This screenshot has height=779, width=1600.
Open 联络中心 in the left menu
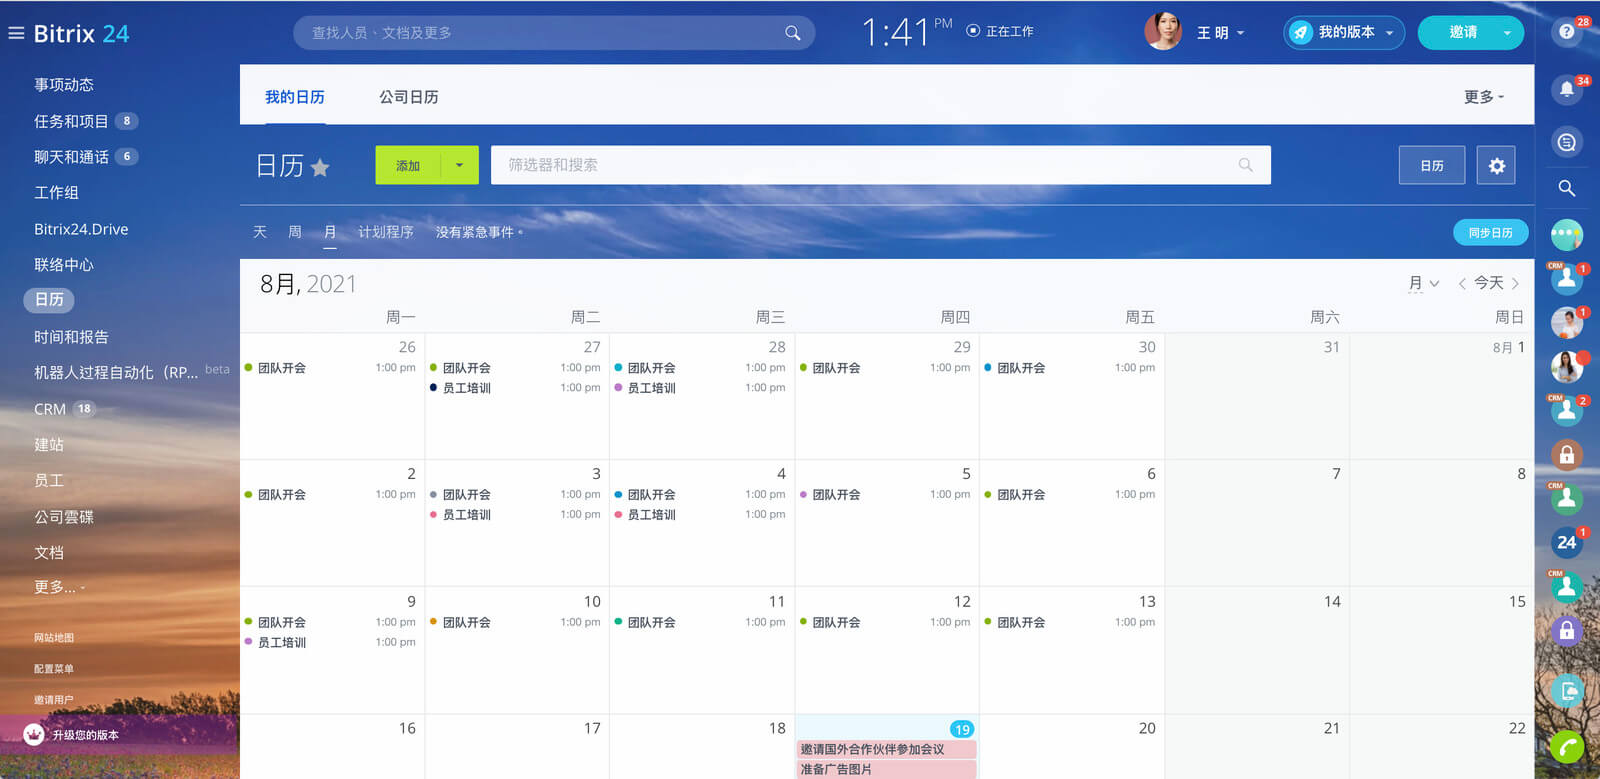(64, 265)
